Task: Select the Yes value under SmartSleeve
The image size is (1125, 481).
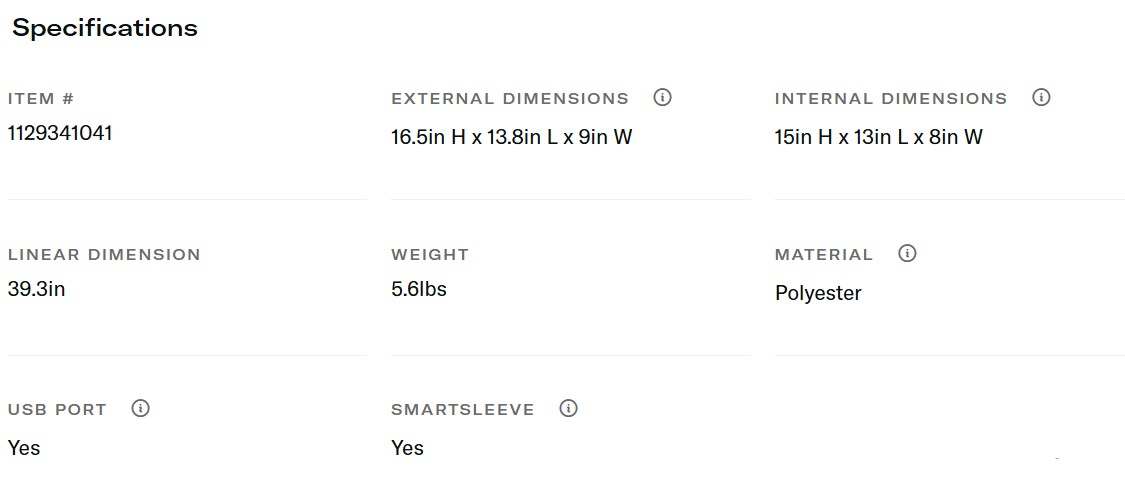Action: click(x=408, y=448)
